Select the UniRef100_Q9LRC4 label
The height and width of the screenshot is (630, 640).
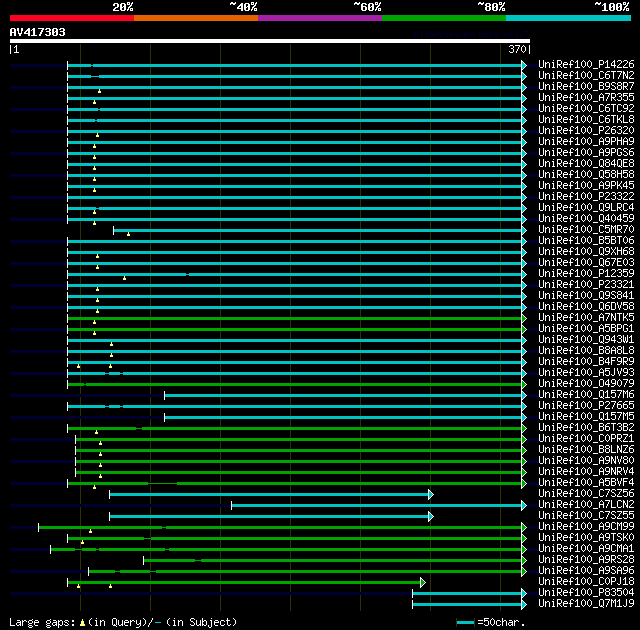586,208
